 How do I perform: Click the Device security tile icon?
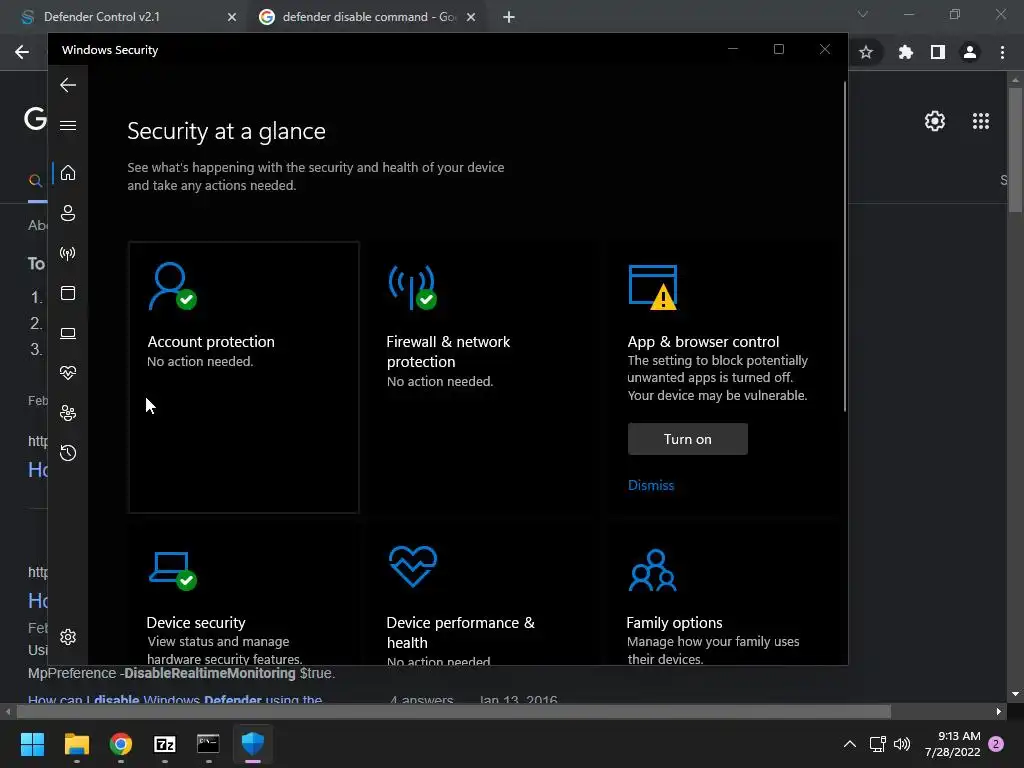coord(172,571)
